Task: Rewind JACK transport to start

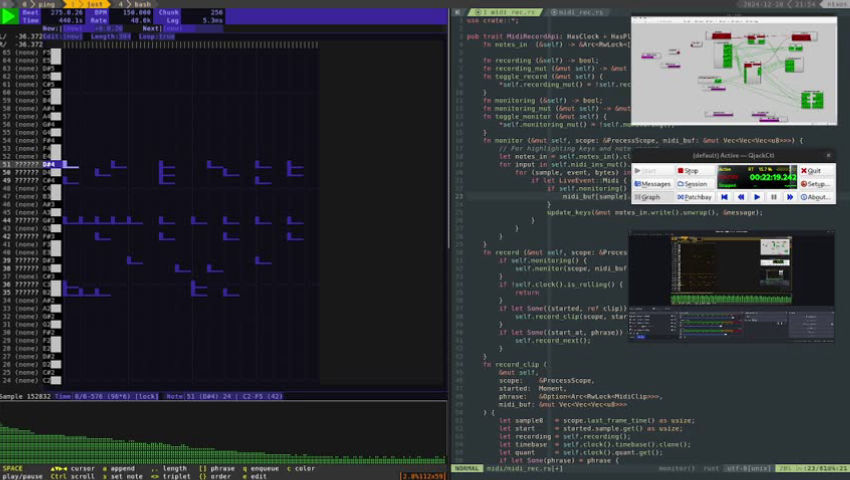Action: coord(725,197)
